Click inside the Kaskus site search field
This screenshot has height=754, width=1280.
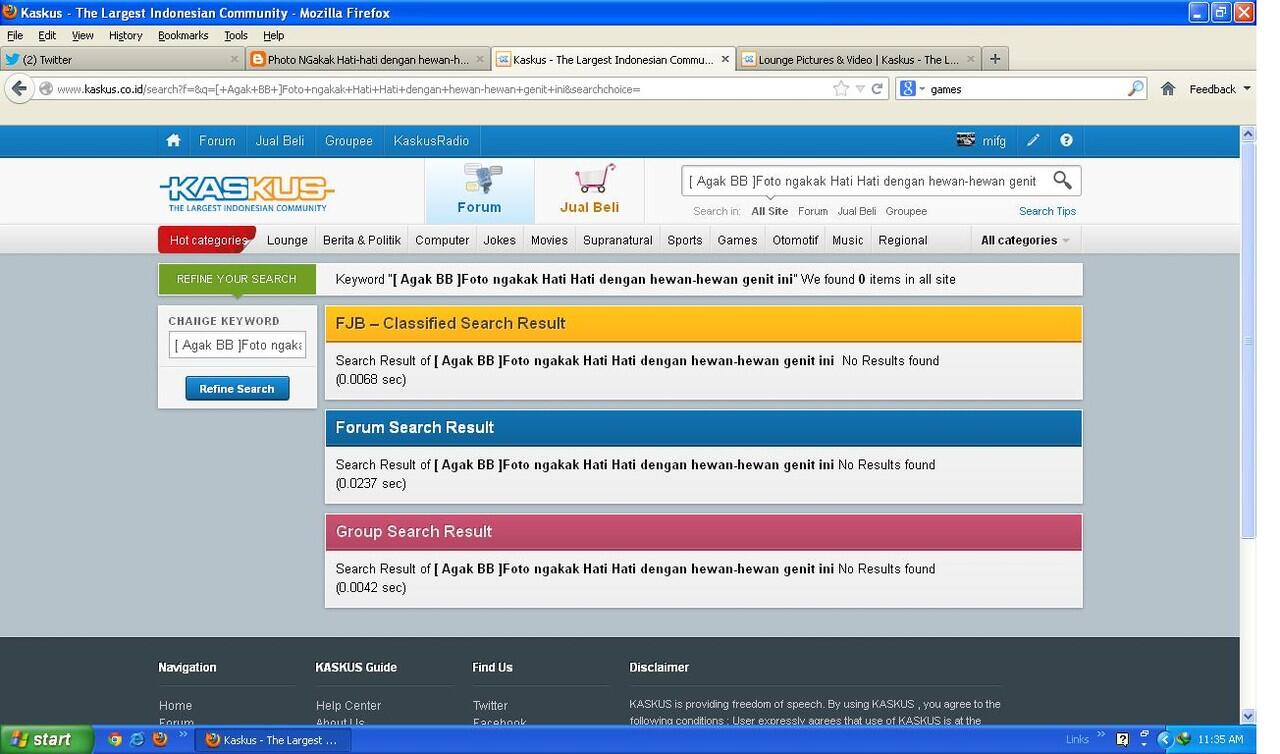[865, 181]
